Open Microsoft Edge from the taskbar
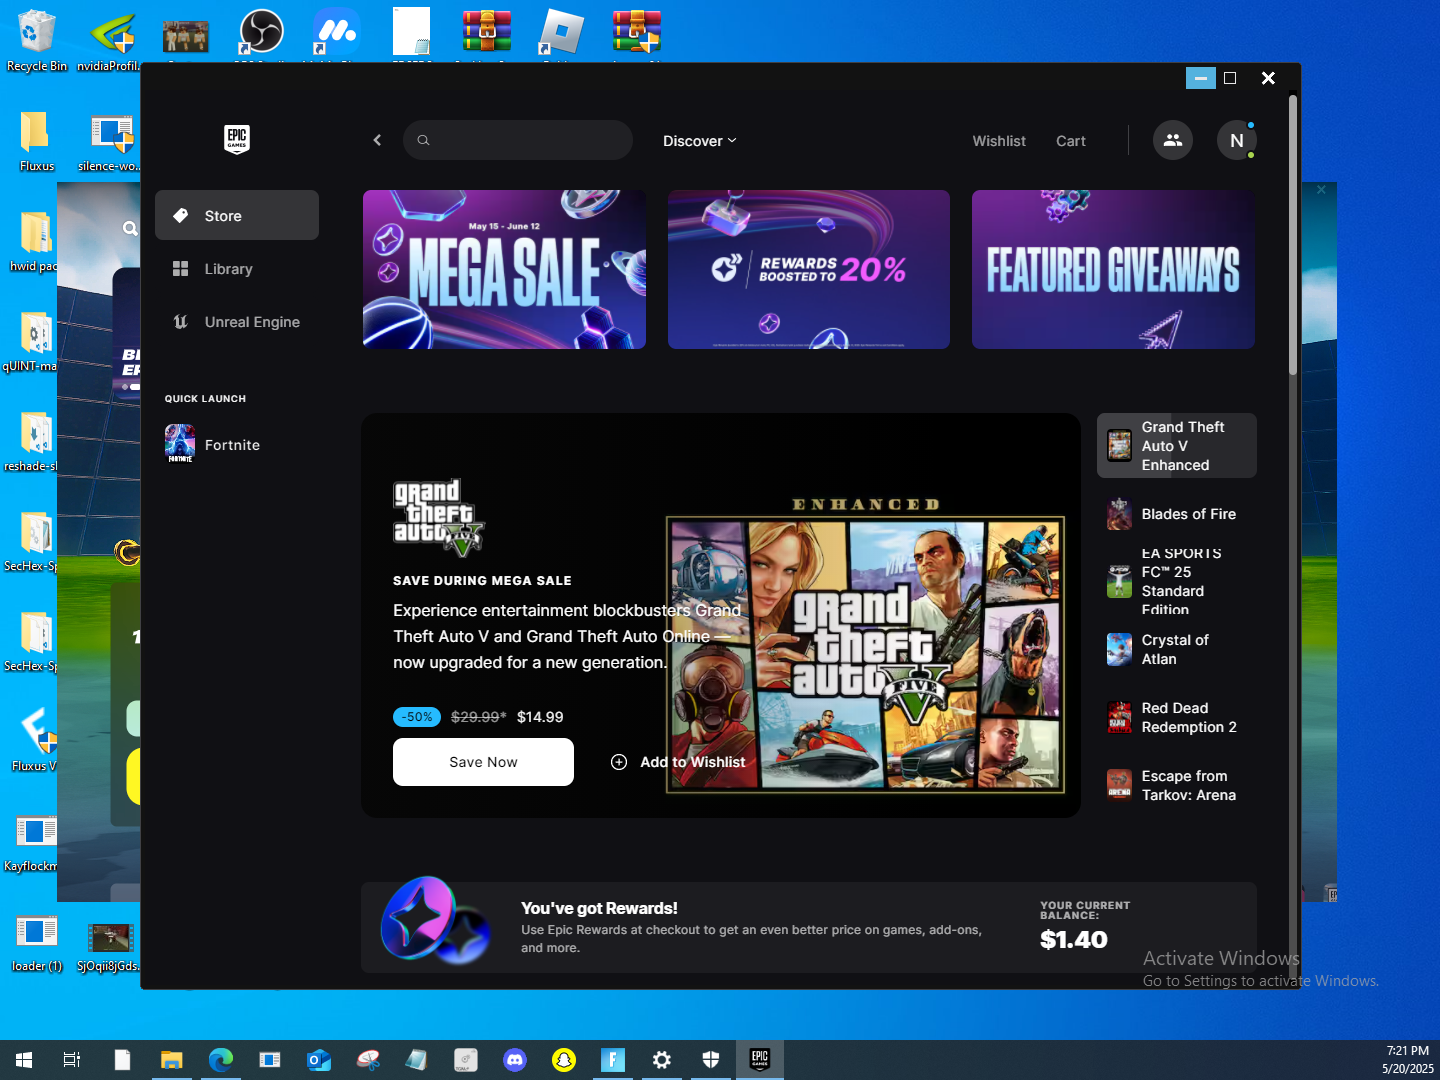Image resolution: width=1440 pixels, height=1080 pixels. point(221,1060)
